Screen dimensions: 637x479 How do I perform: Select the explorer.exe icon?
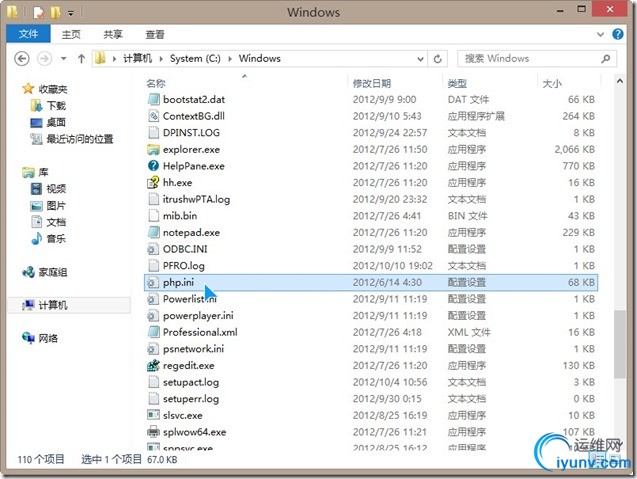pyautogui.click(x=153, y=149)
